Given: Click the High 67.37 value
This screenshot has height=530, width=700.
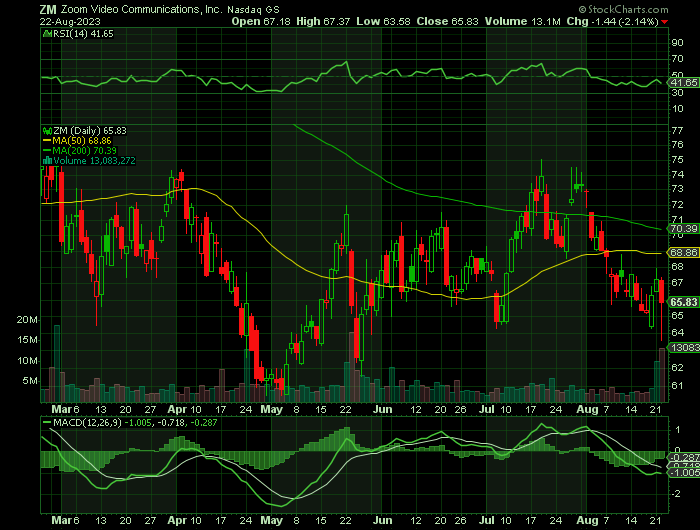Looking at the screenshot, I should click(x=323, y=21).
